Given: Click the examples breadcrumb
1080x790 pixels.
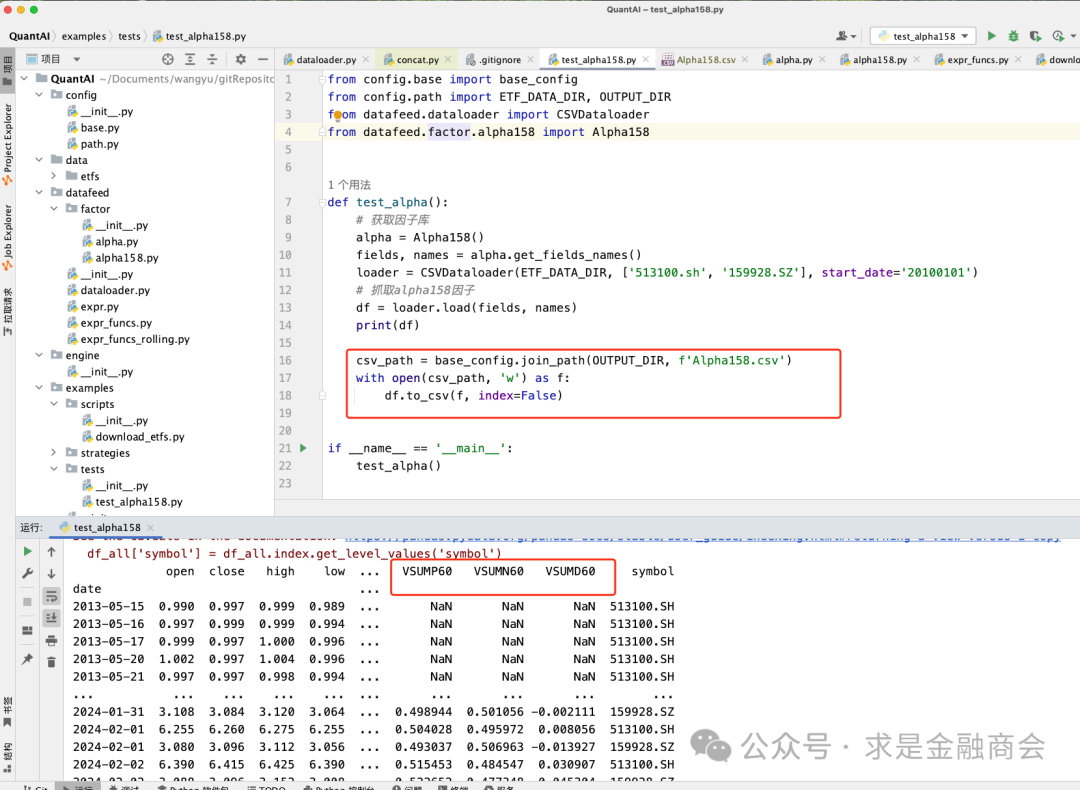Looking at the screenshot, I should pos(83,36).
